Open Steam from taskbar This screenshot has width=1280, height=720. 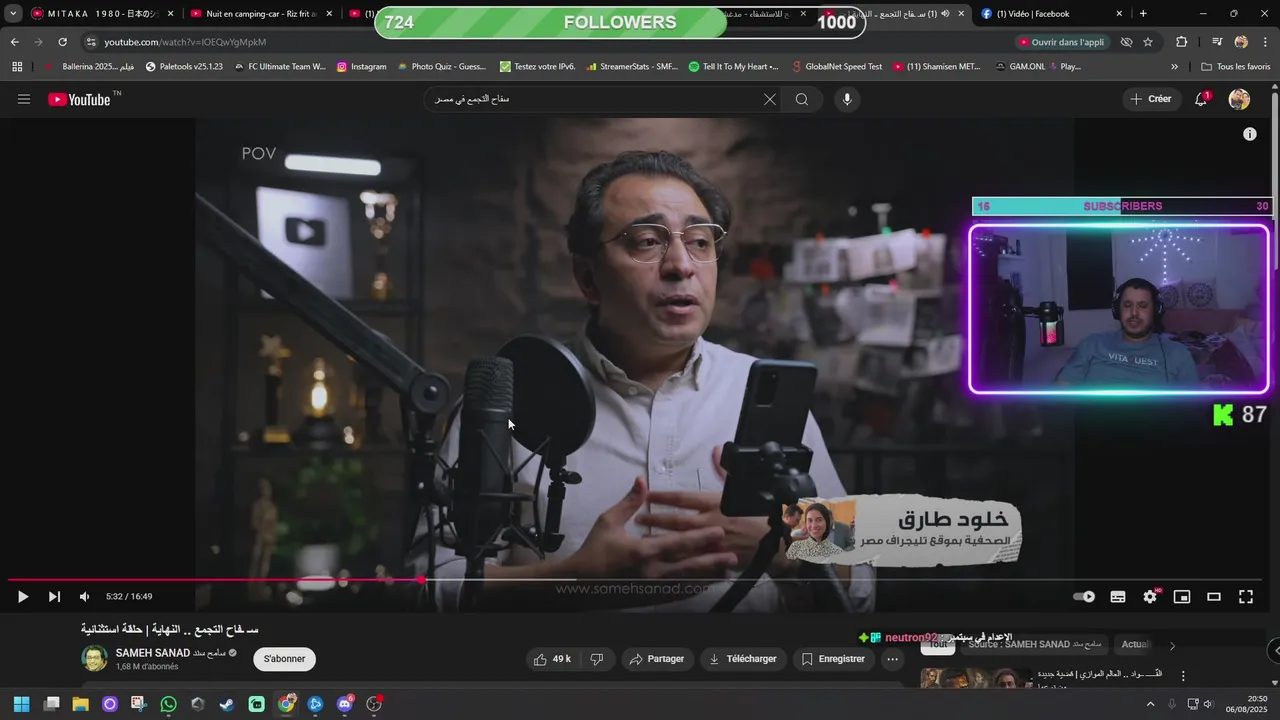(227, 704)
